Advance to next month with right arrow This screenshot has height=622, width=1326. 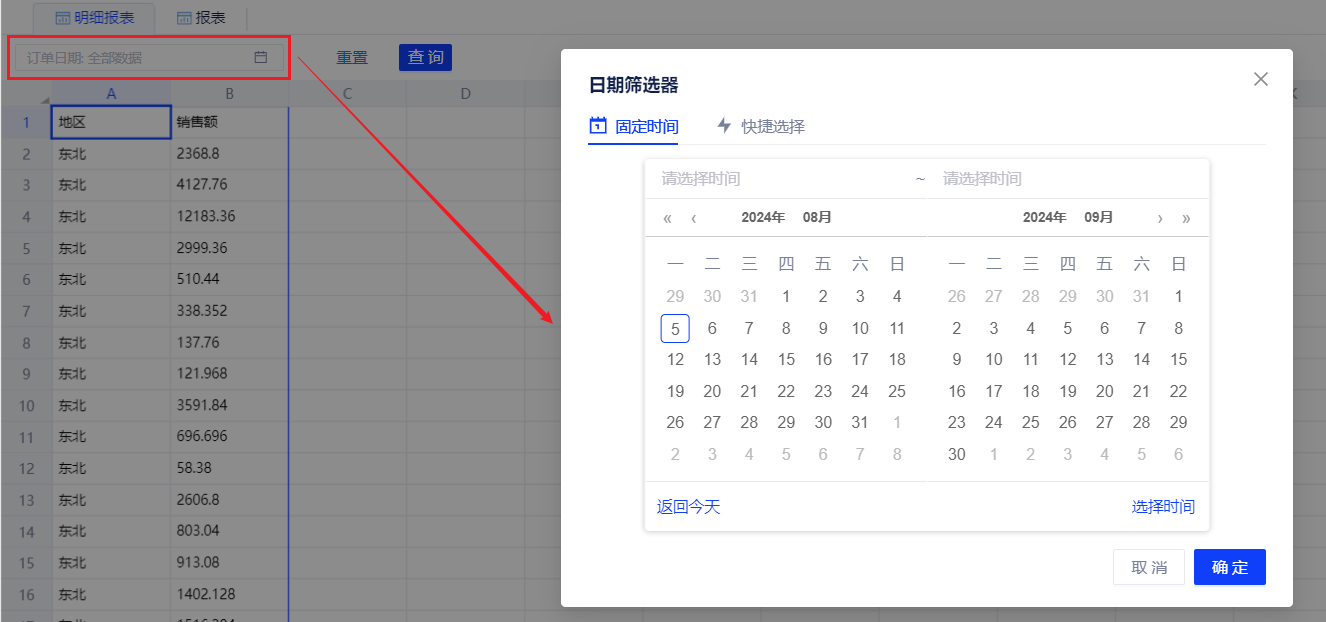pyautogui.click(x=1160, y=218)
